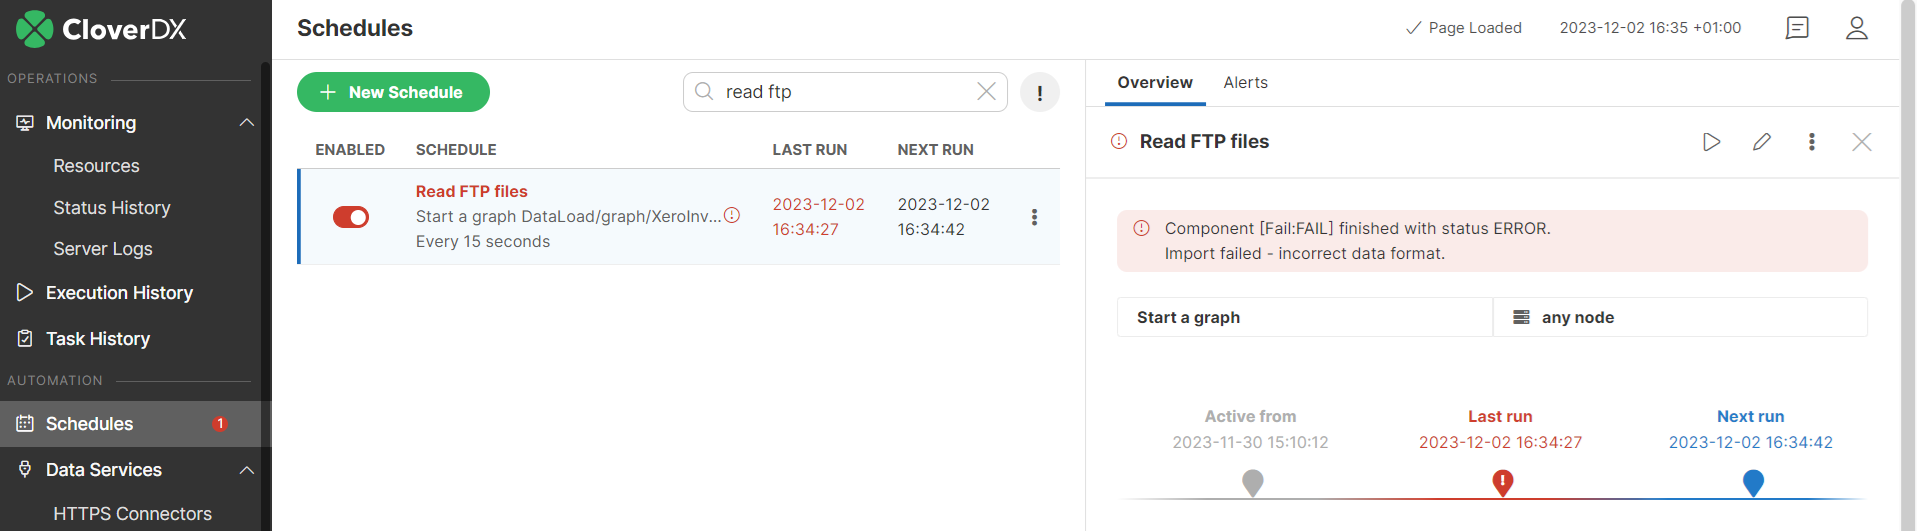
Task: Open kebab menu in detail panel header
Action: point(1811,142)
